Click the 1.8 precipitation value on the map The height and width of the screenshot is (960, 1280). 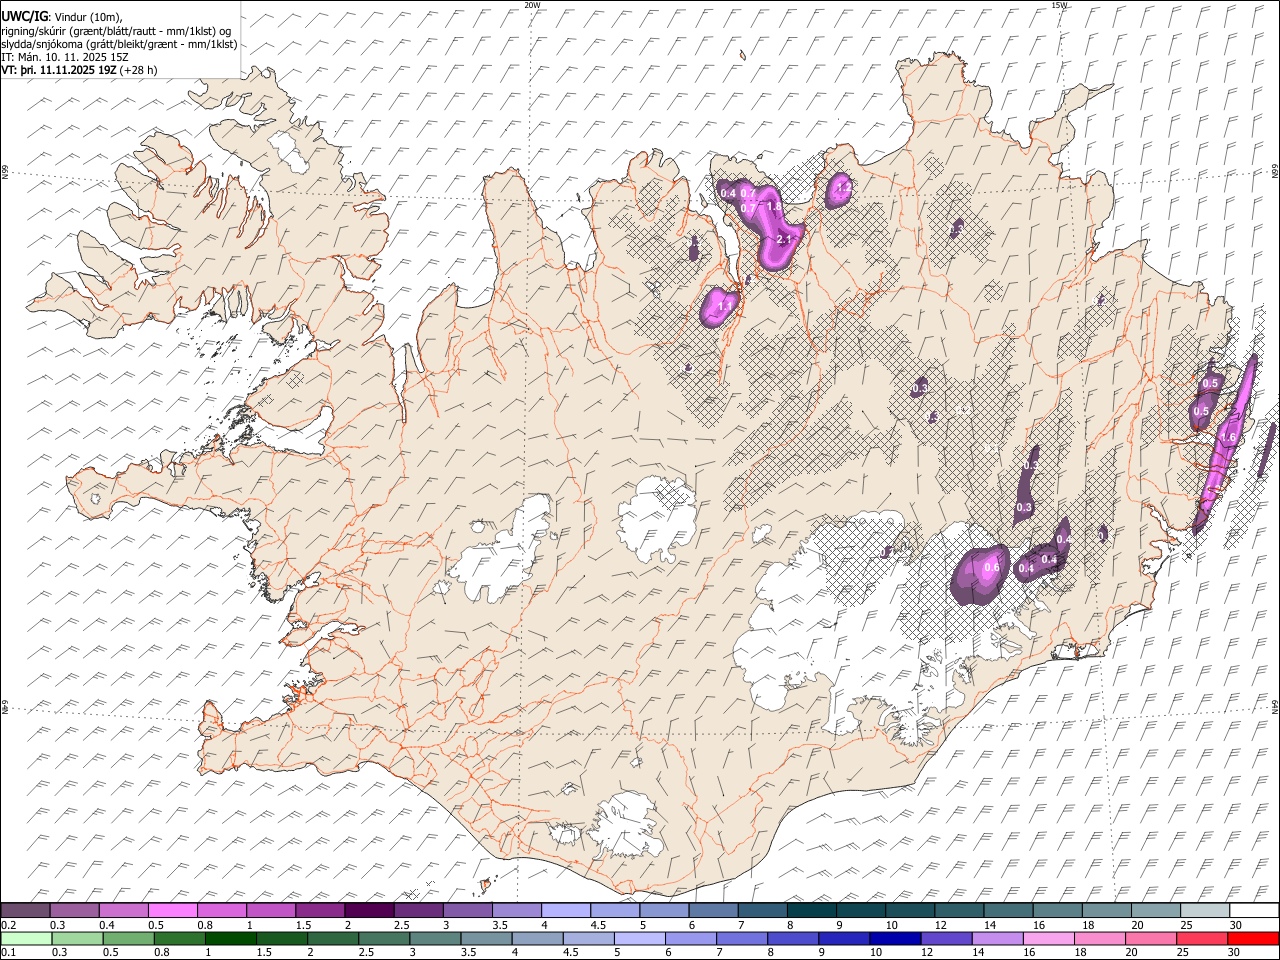click(774, 207)
